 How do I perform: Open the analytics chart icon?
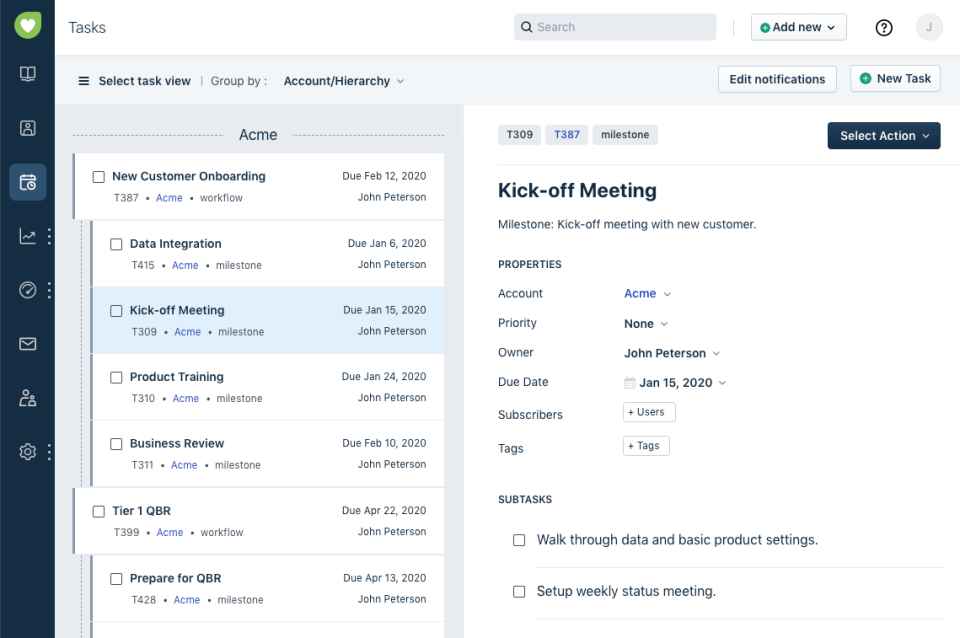[27, 236]
